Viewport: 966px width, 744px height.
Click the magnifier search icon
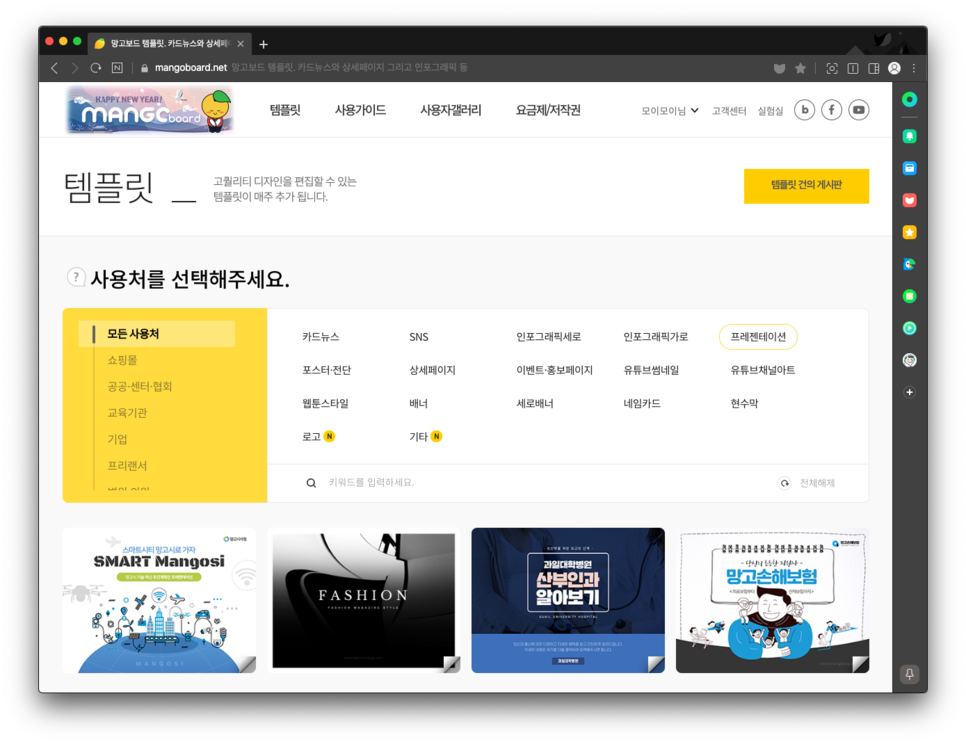311,483
